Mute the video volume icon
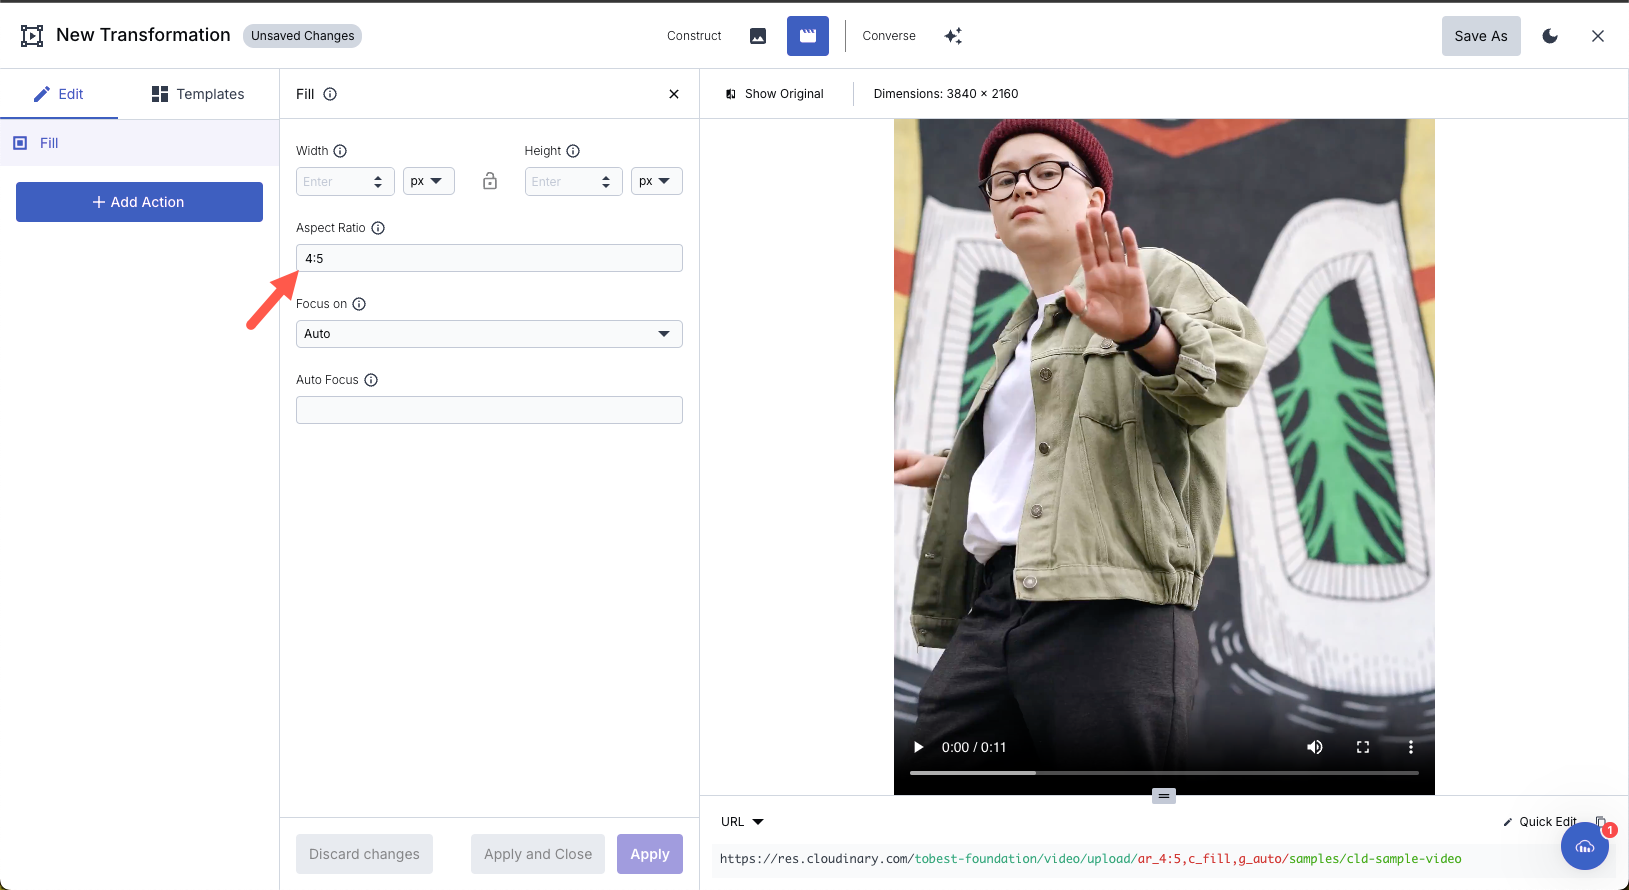Screen dimensions: 1629x890 pyautogui.click(x=1315, y=747)
